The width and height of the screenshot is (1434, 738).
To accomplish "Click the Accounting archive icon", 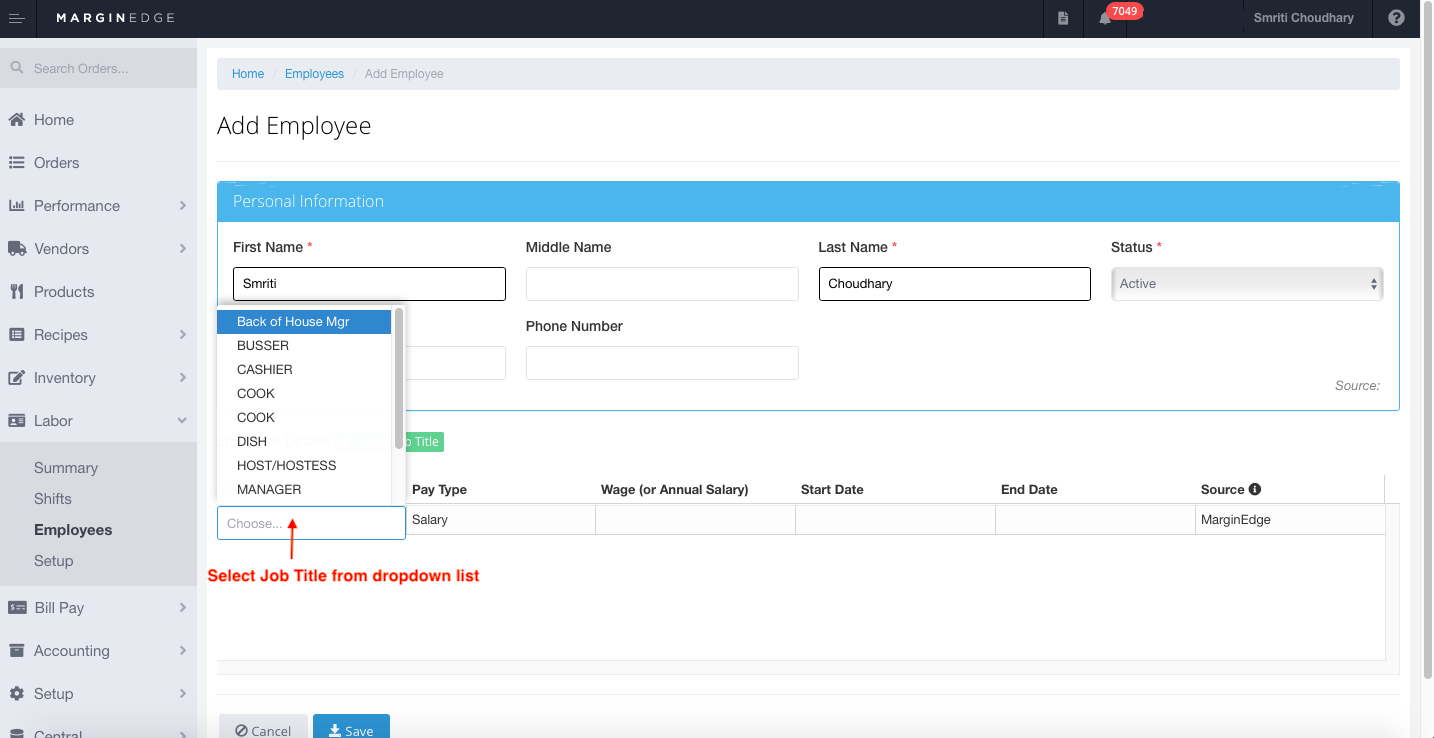I will point(16,651).
